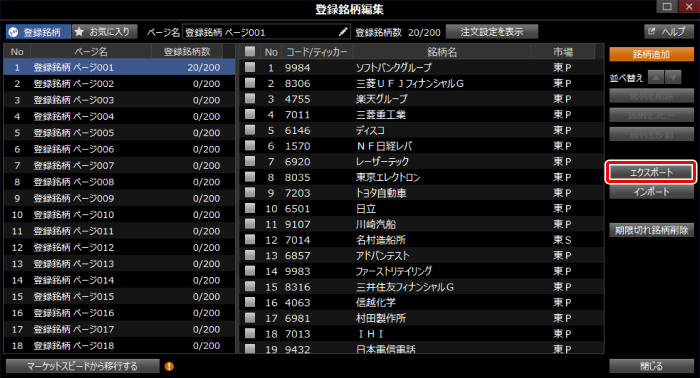Click column header 登録銘柄数
Image resolution: width=700 pixels, height=378 pixels.
click(187, 52)
